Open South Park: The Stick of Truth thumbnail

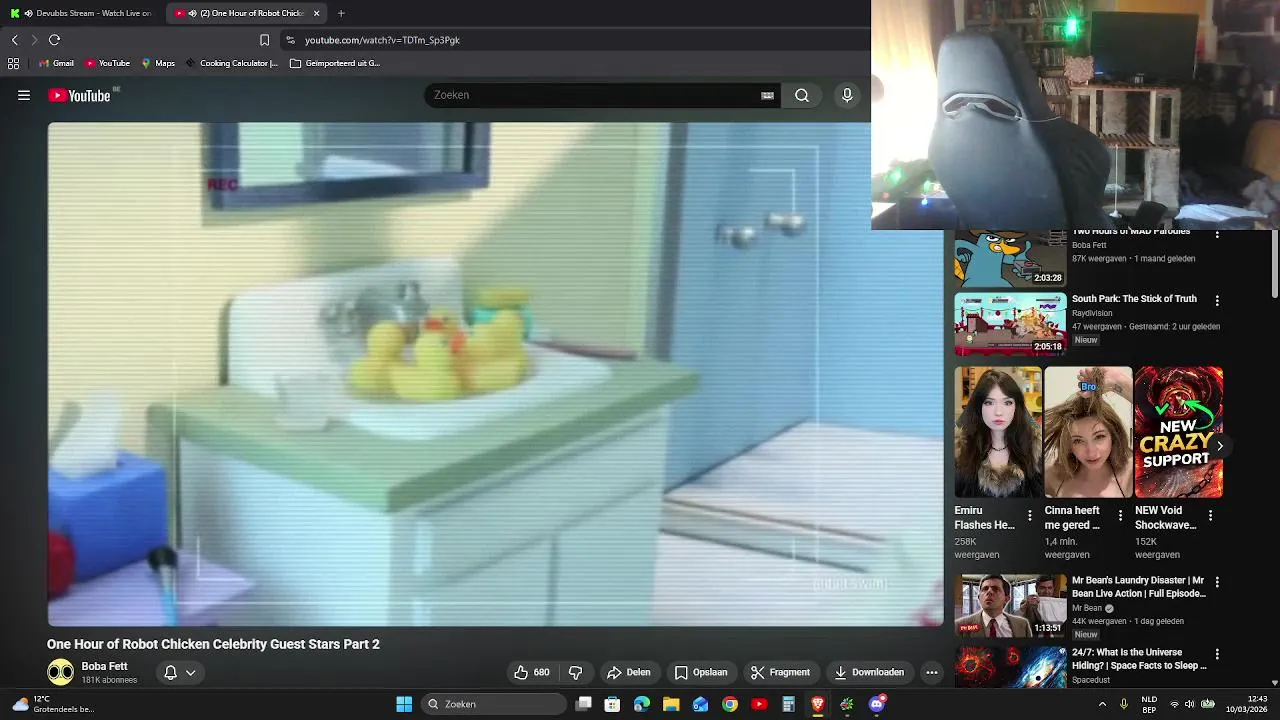[x=1010, y=324]
